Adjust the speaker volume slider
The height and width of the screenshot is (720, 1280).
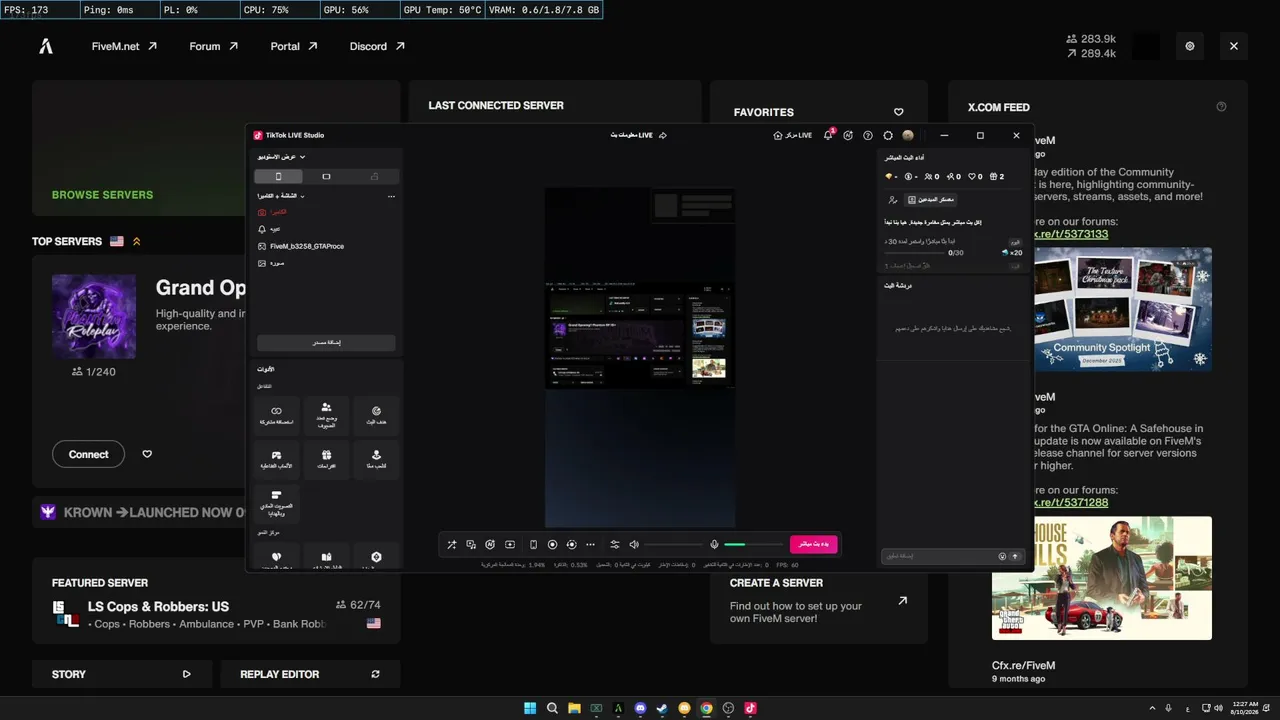click(x=672, y=545)
